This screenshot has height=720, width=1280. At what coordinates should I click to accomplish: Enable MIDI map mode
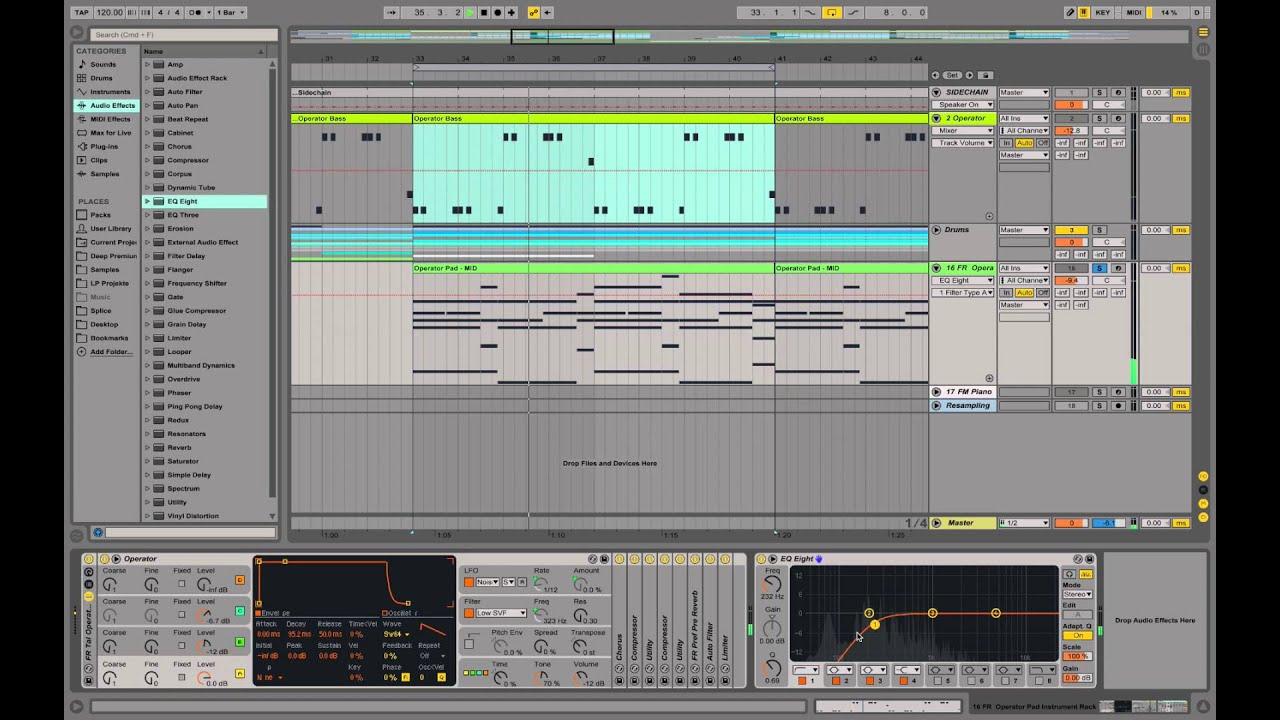point(1133,12)
